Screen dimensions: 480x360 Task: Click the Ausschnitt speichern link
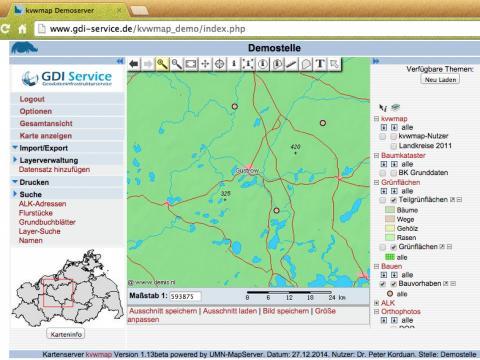(163, 311)
